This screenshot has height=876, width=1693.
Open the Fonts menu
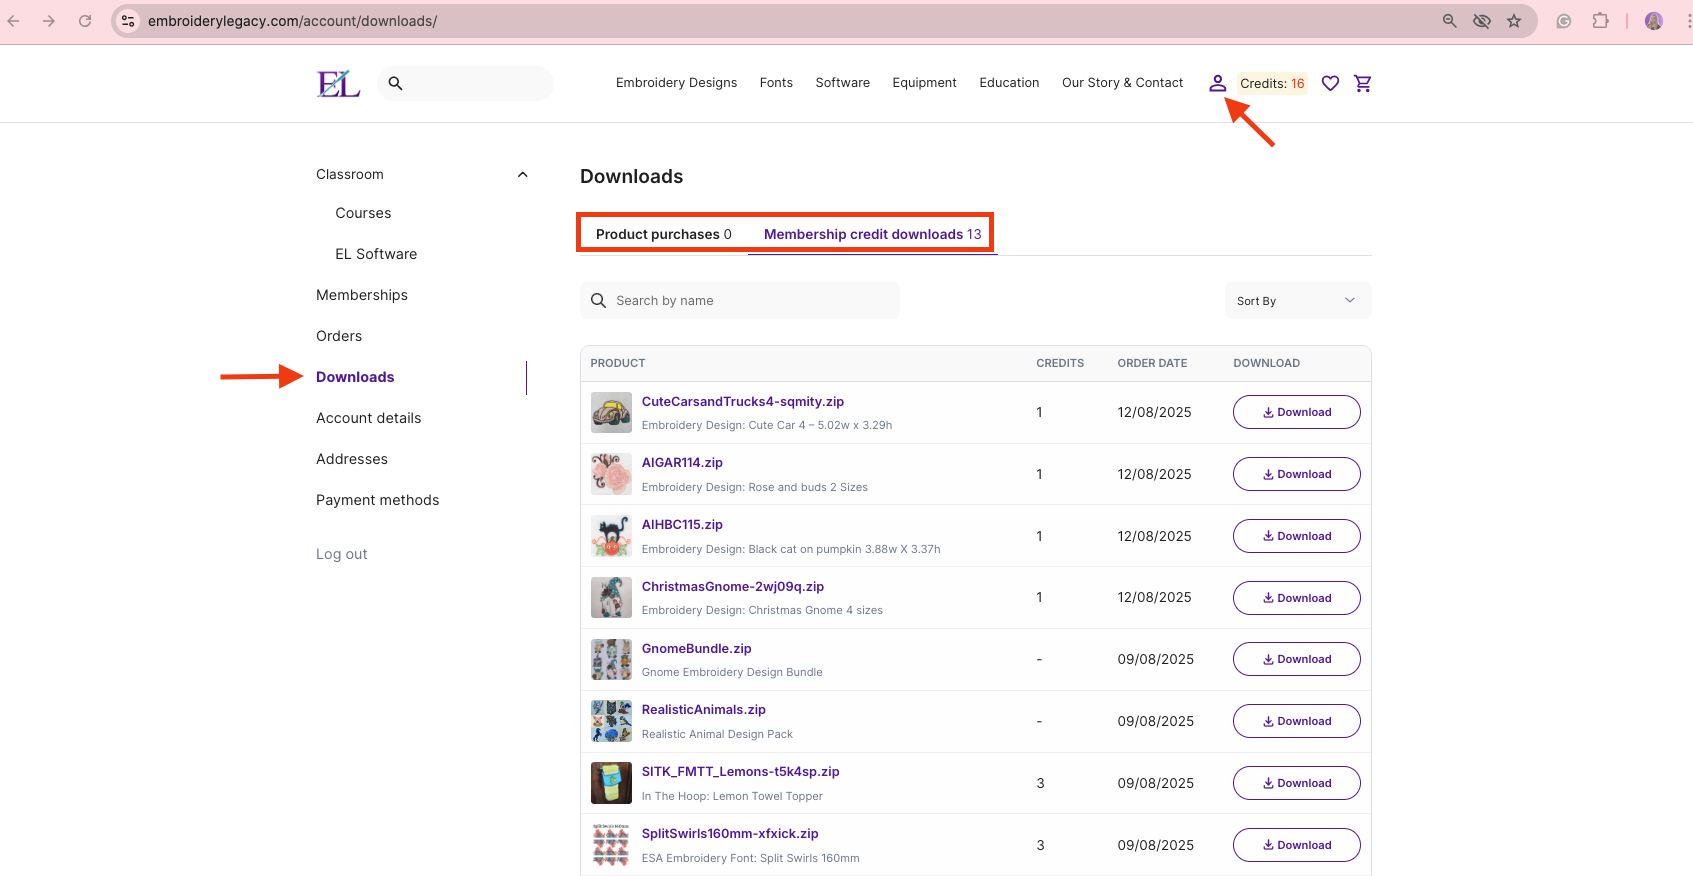coord(776,83)
